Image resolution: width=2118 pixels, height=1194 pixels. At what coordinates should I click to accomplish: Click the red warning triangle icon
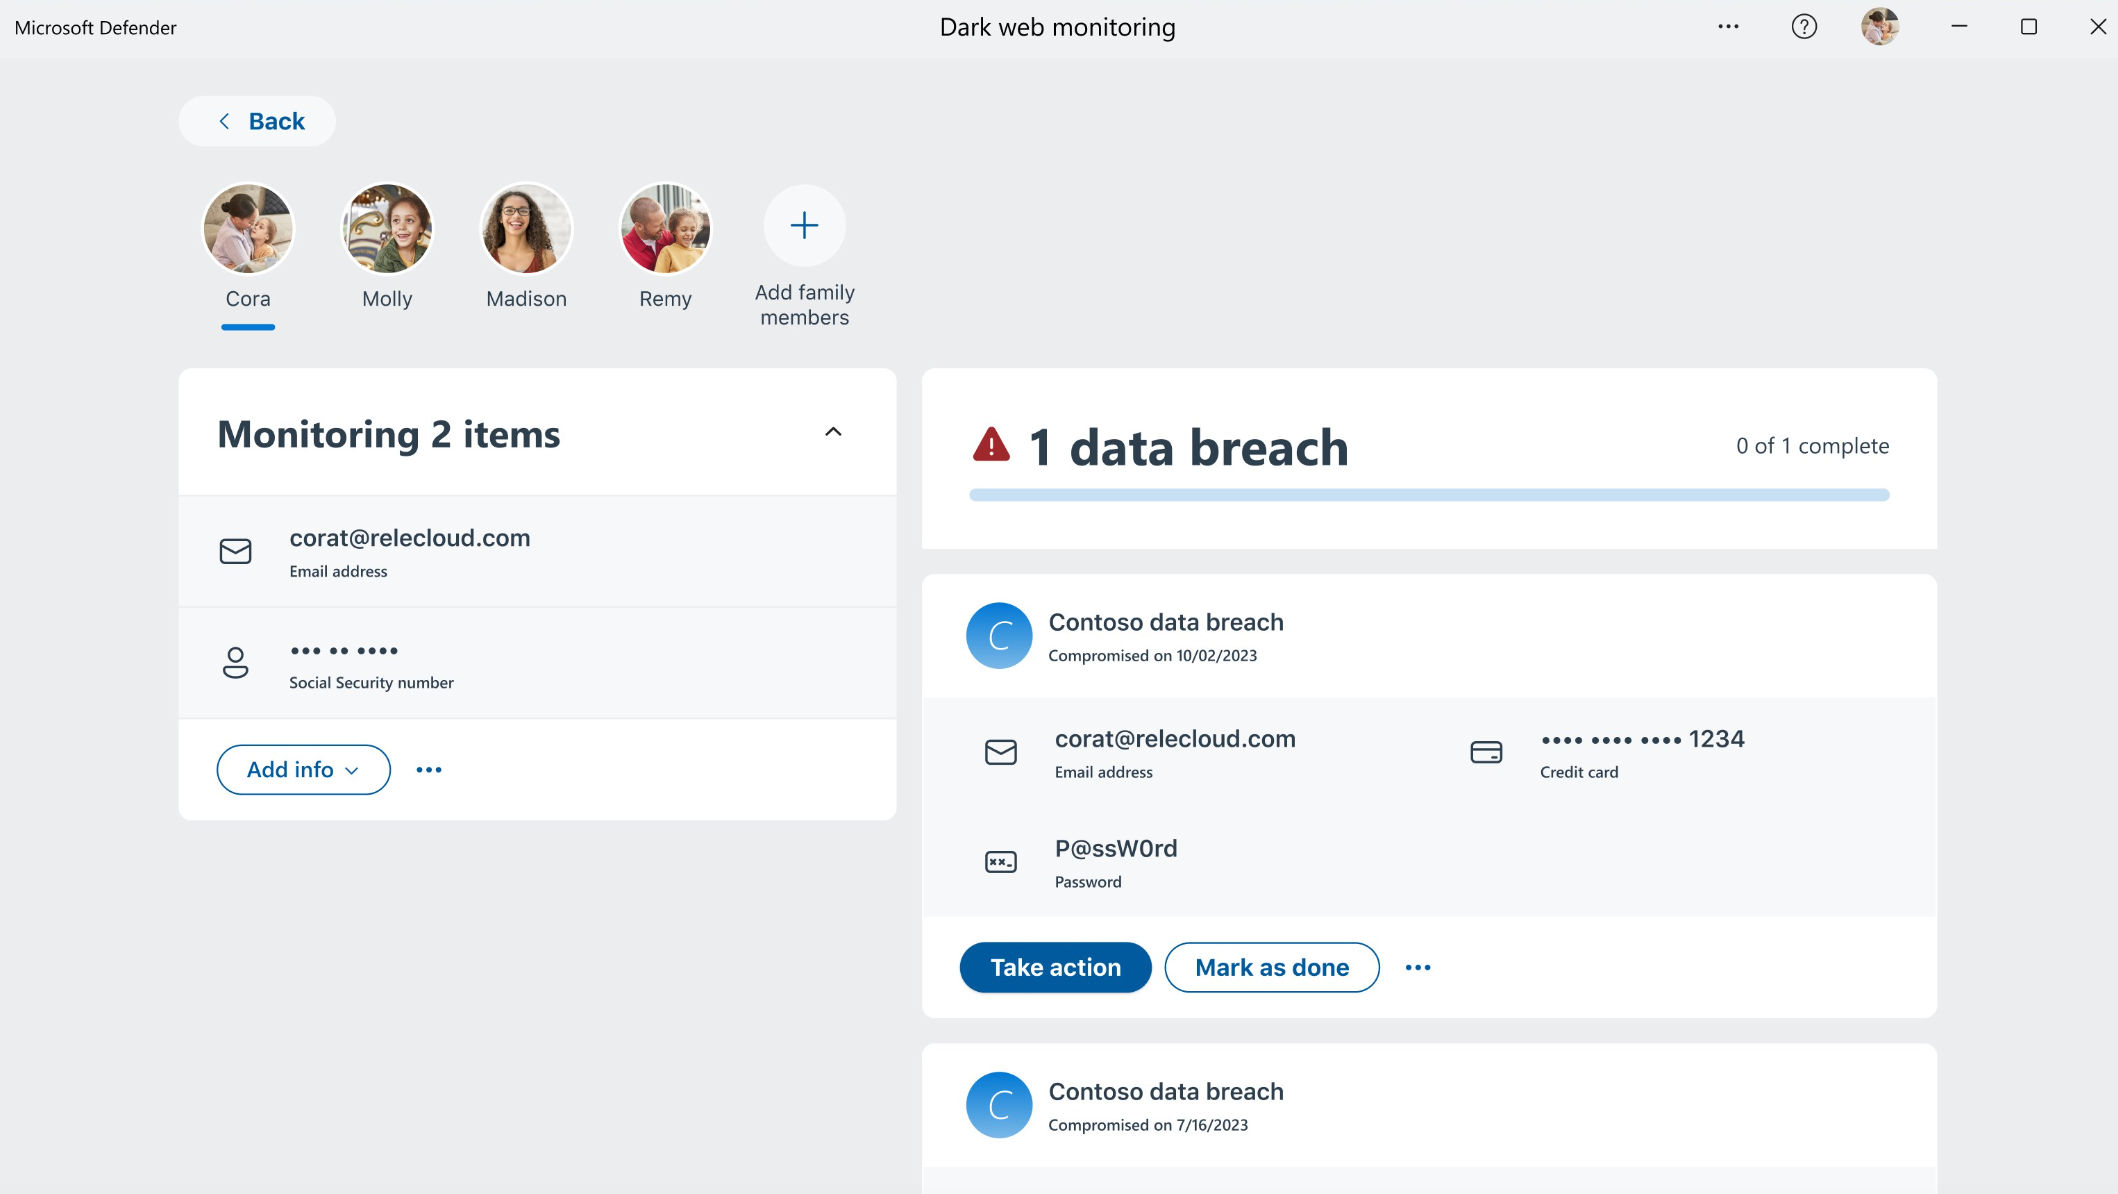(991, 445)
